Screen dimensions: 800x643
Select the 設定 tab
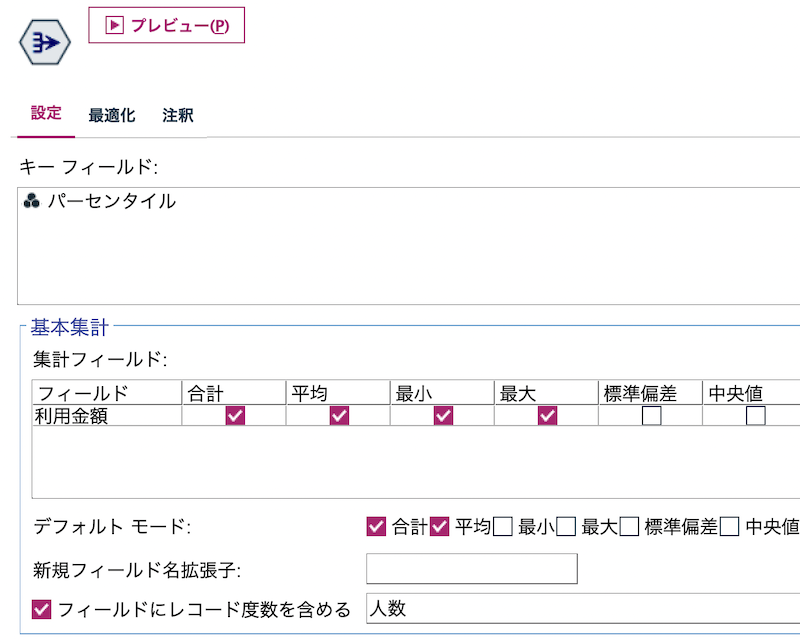(45, 115)
